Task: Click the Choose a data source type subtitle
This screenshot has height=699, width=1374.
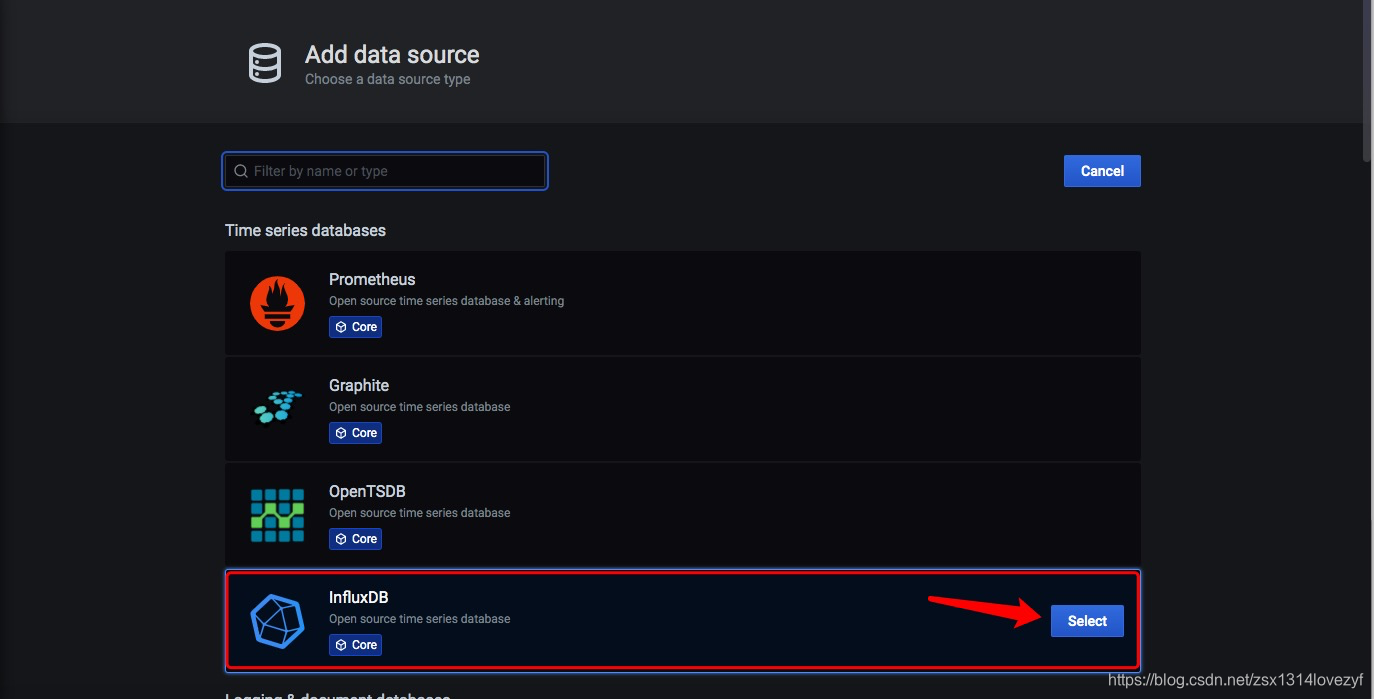Action: pyautogui.click(x=388, y=79)
